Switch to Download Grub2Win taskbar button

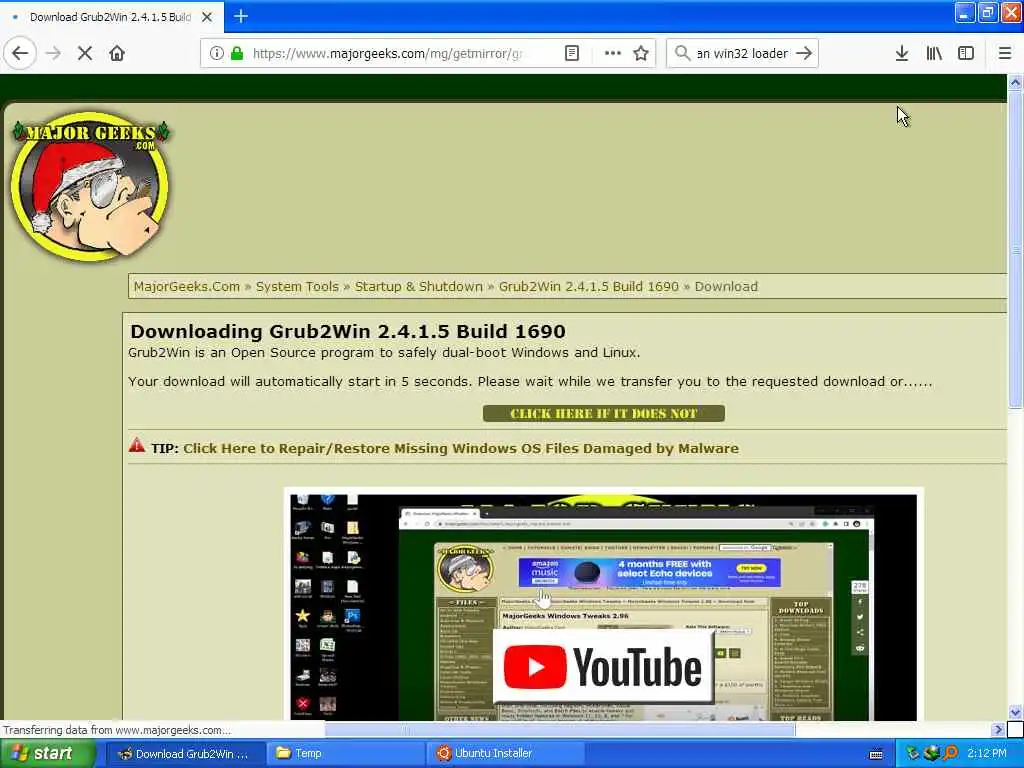click(185, 754)
